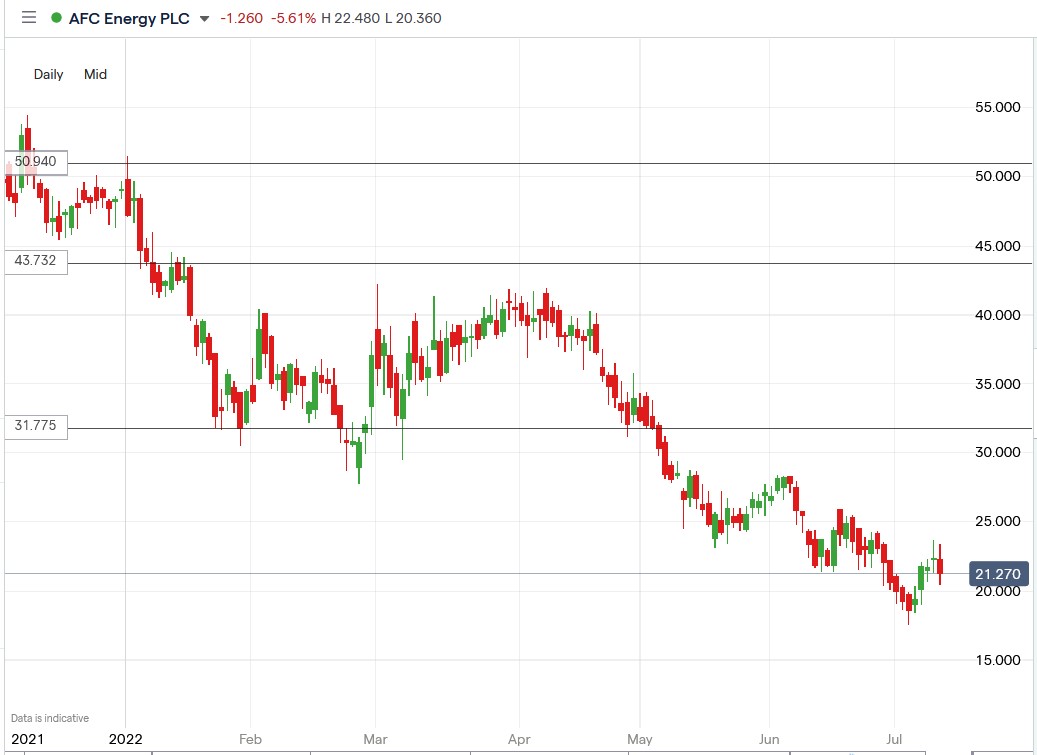Click the 31.775 price level label

coord(35,426)
